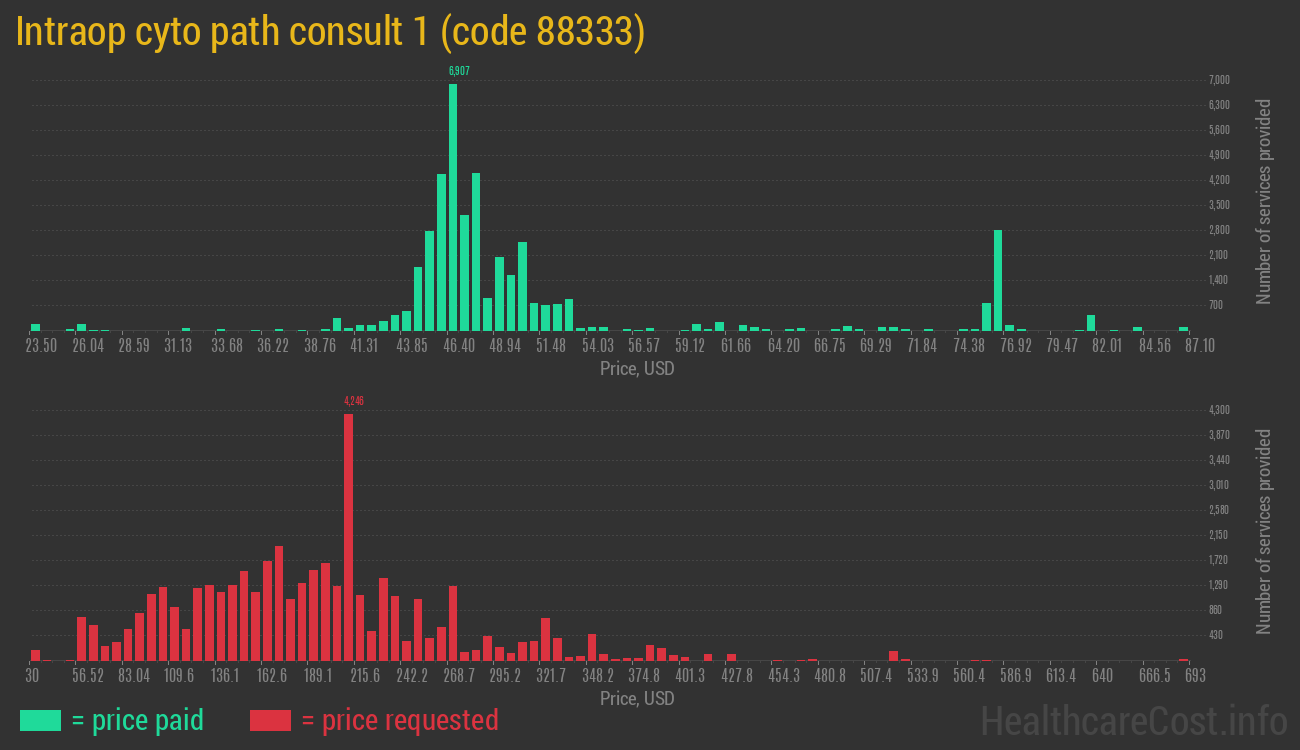Click the tall green bar near 76.92
The height and width of the screenshot is (750, 1300).
pyautogui.click(x=998, y=280)
